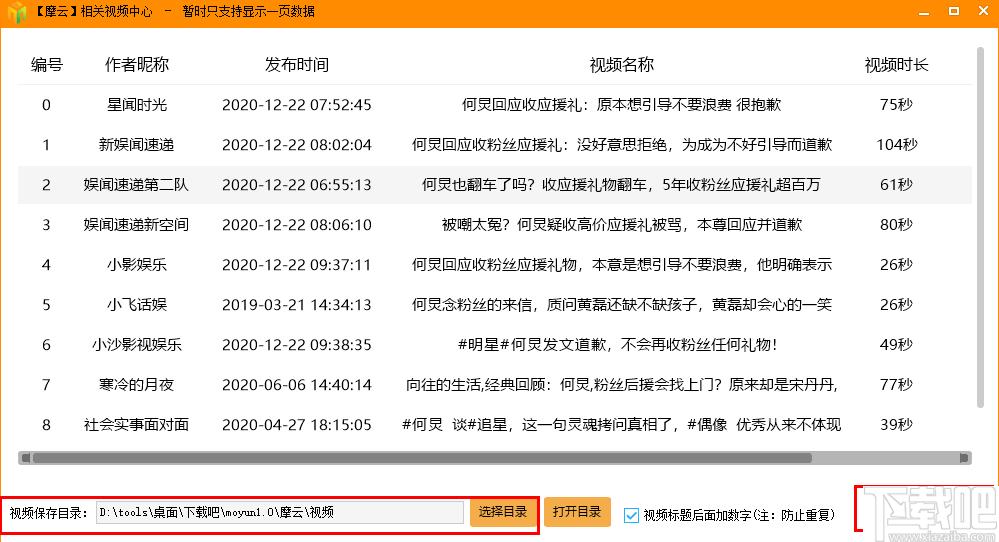Viewport: 999px width, 542px height.
Task: Select video 何炅念粉丝的来信
Action: [x=621, y=305]
